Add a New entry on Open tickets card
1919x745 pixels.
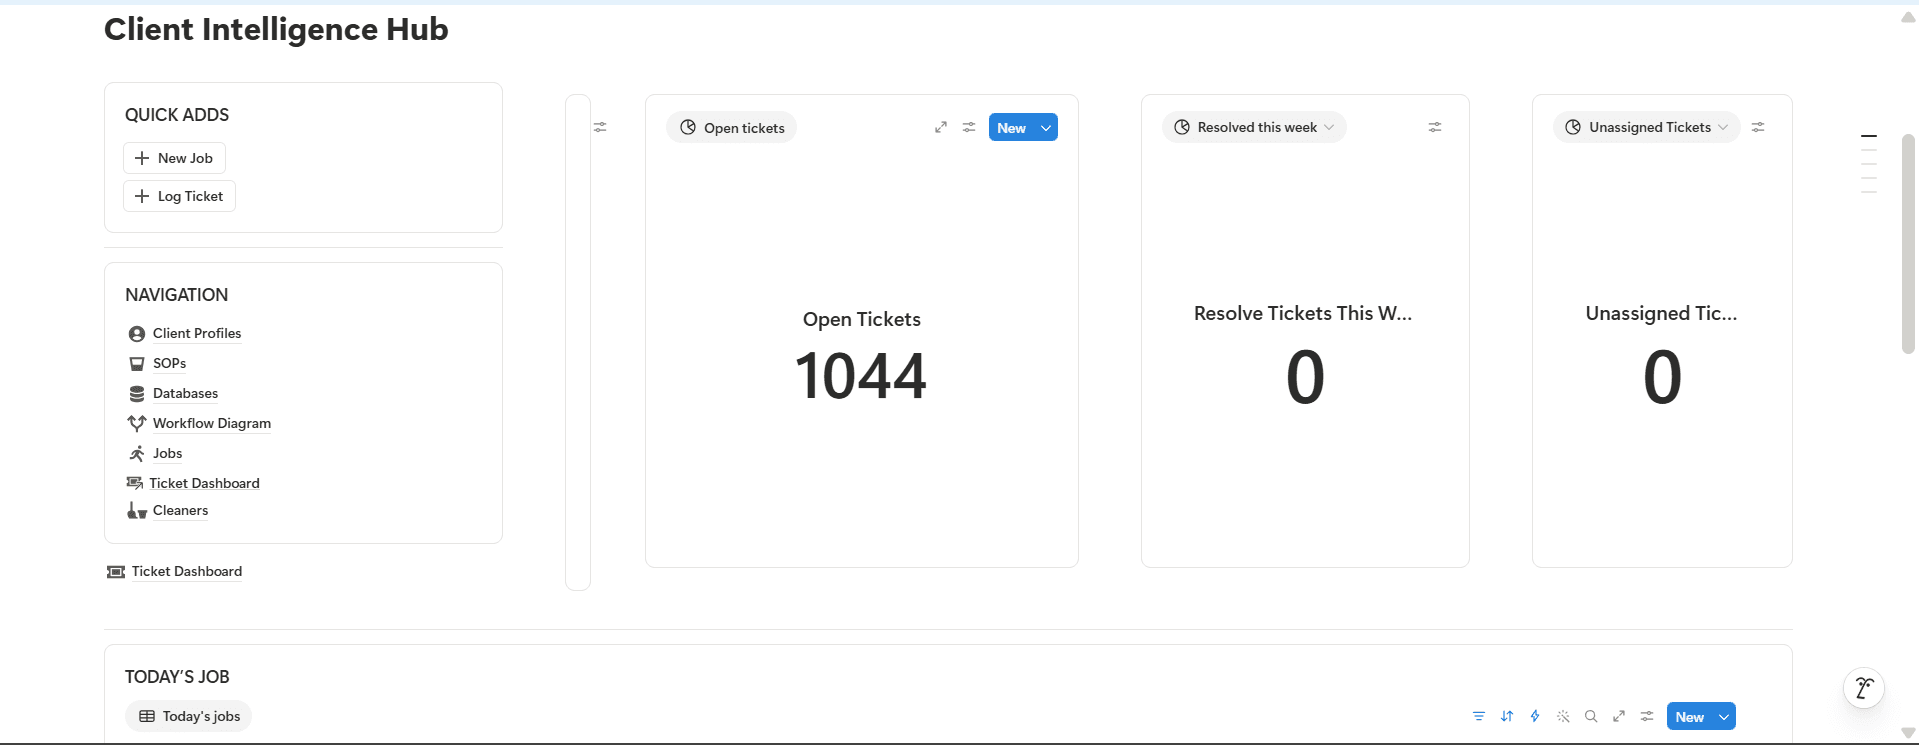click(1012, 128)
